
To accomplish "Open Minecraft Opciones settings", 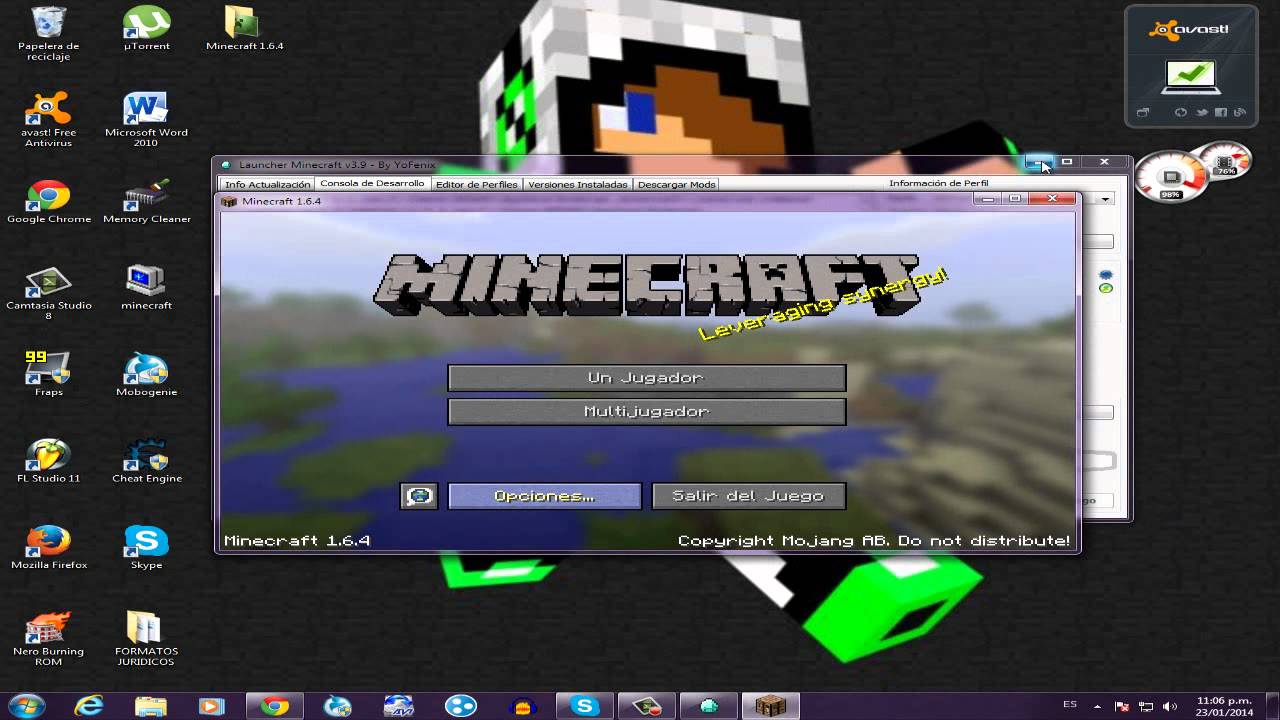I will tap(544, 496).
